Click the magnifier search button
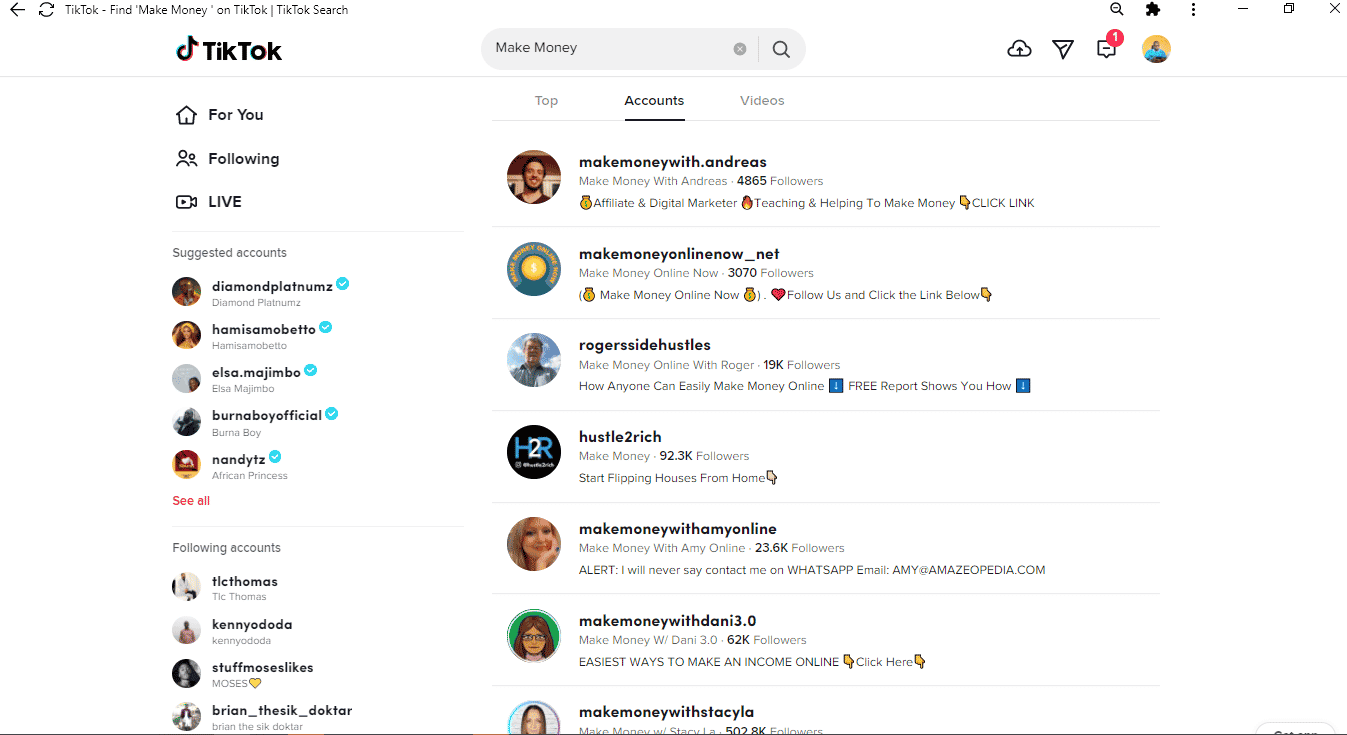Screen dimensions: 1347x735 (781, 48)
